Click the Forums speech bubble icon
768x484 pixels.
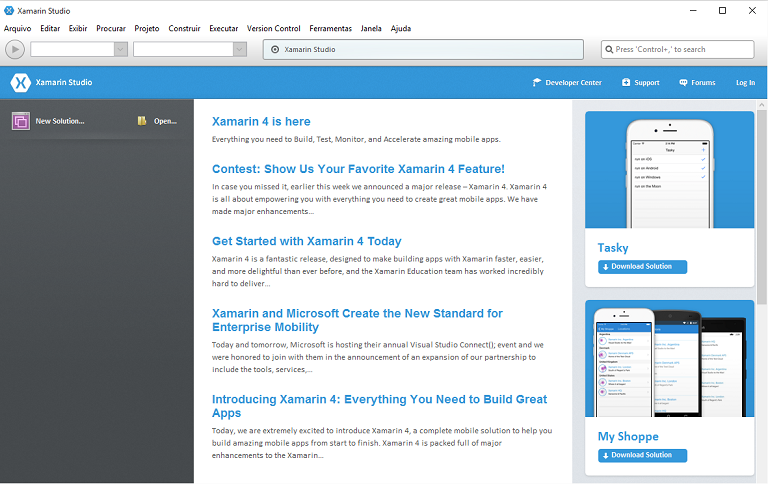(683, 82)
